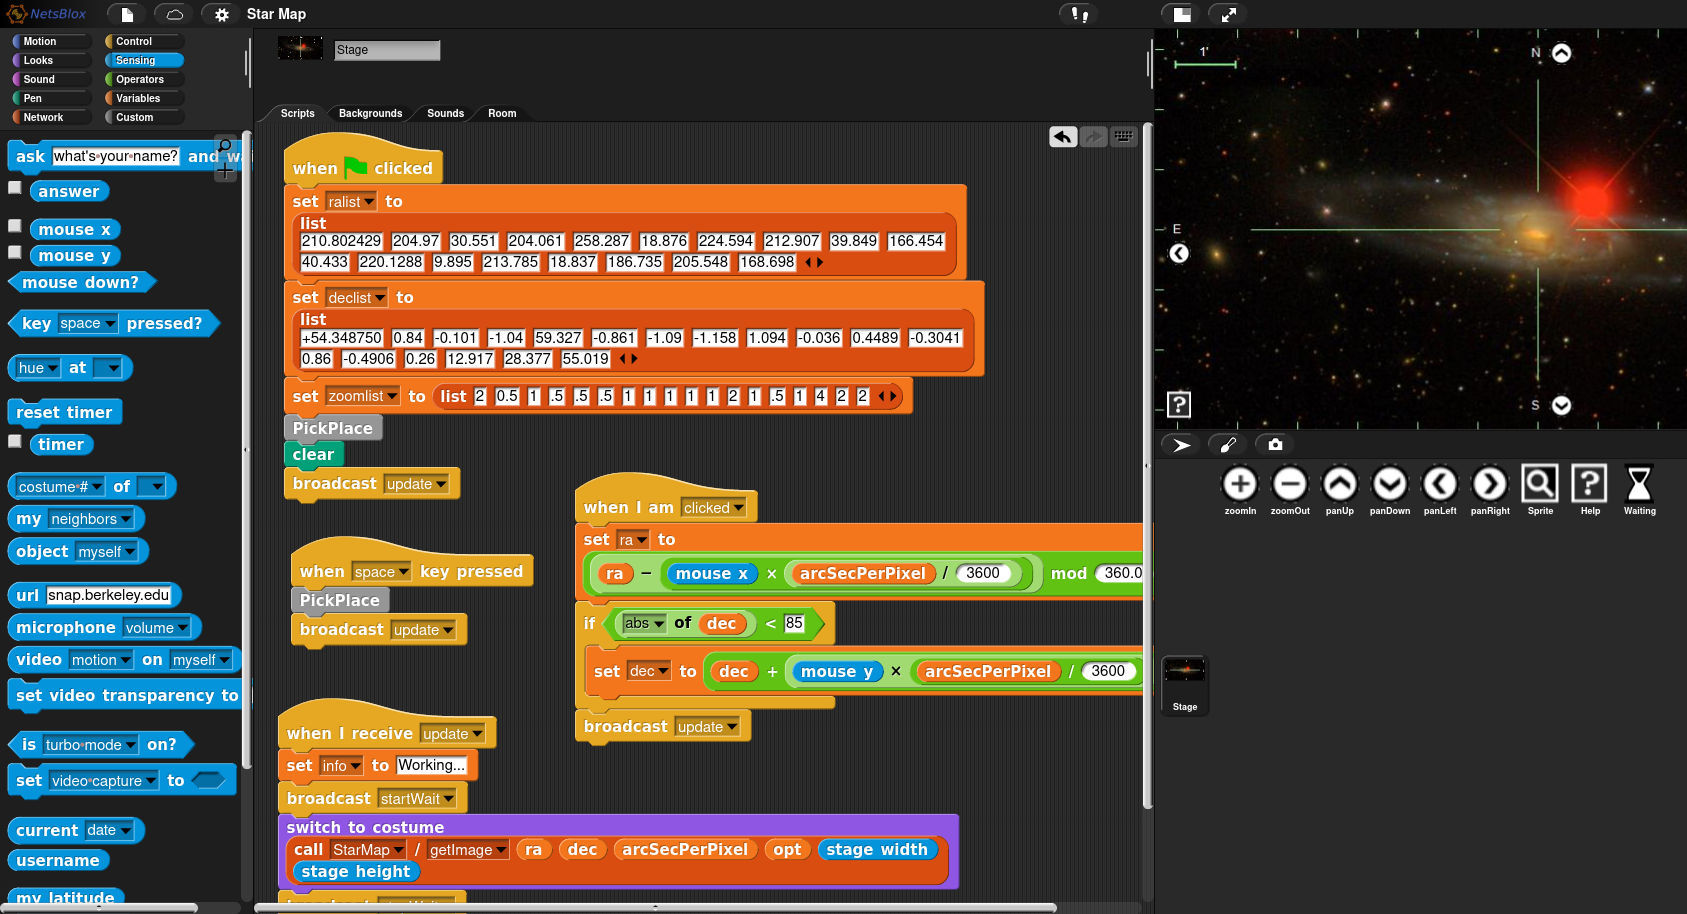The height and width of the screenshot is (914, 1687).
Task: Click the panDown sprite icon
Action: click(x=1390, y=490)
